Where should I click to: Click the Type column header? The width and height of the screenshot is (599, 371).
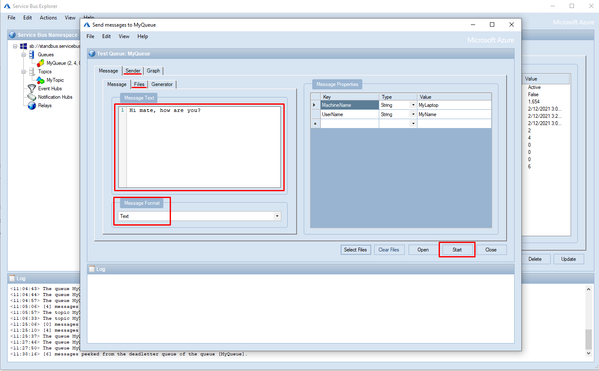pos(398,97)
